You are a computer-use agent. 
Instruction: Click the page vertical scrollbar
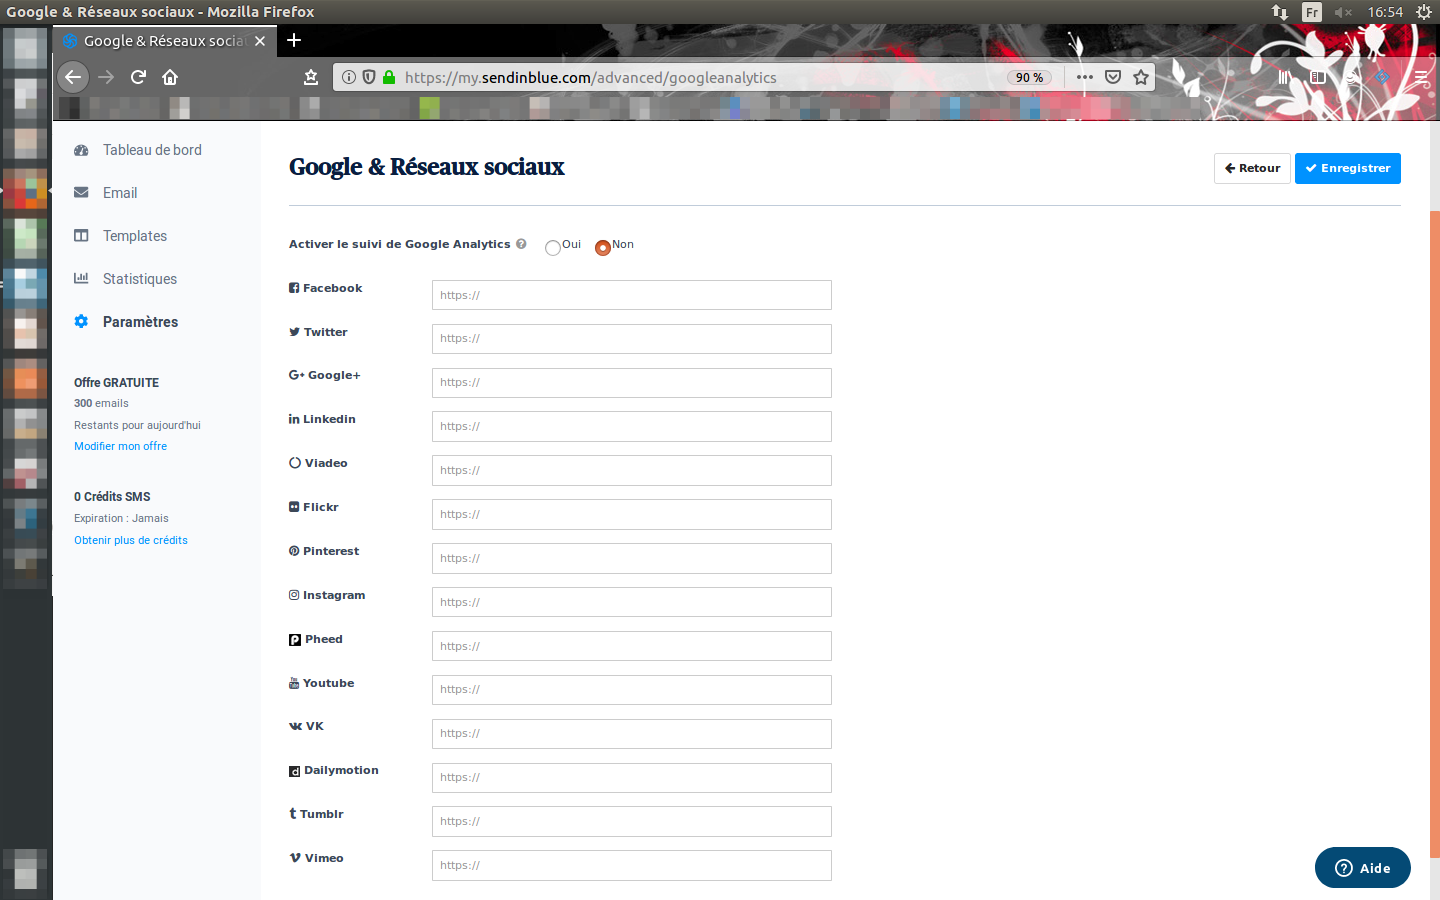(1435, 533)
